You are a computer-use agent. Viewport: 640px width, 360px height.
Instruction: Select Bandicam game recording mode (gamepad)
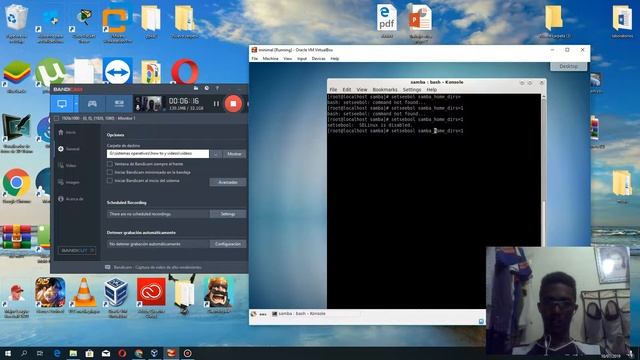pyautogui.click(x=92, y=104)
